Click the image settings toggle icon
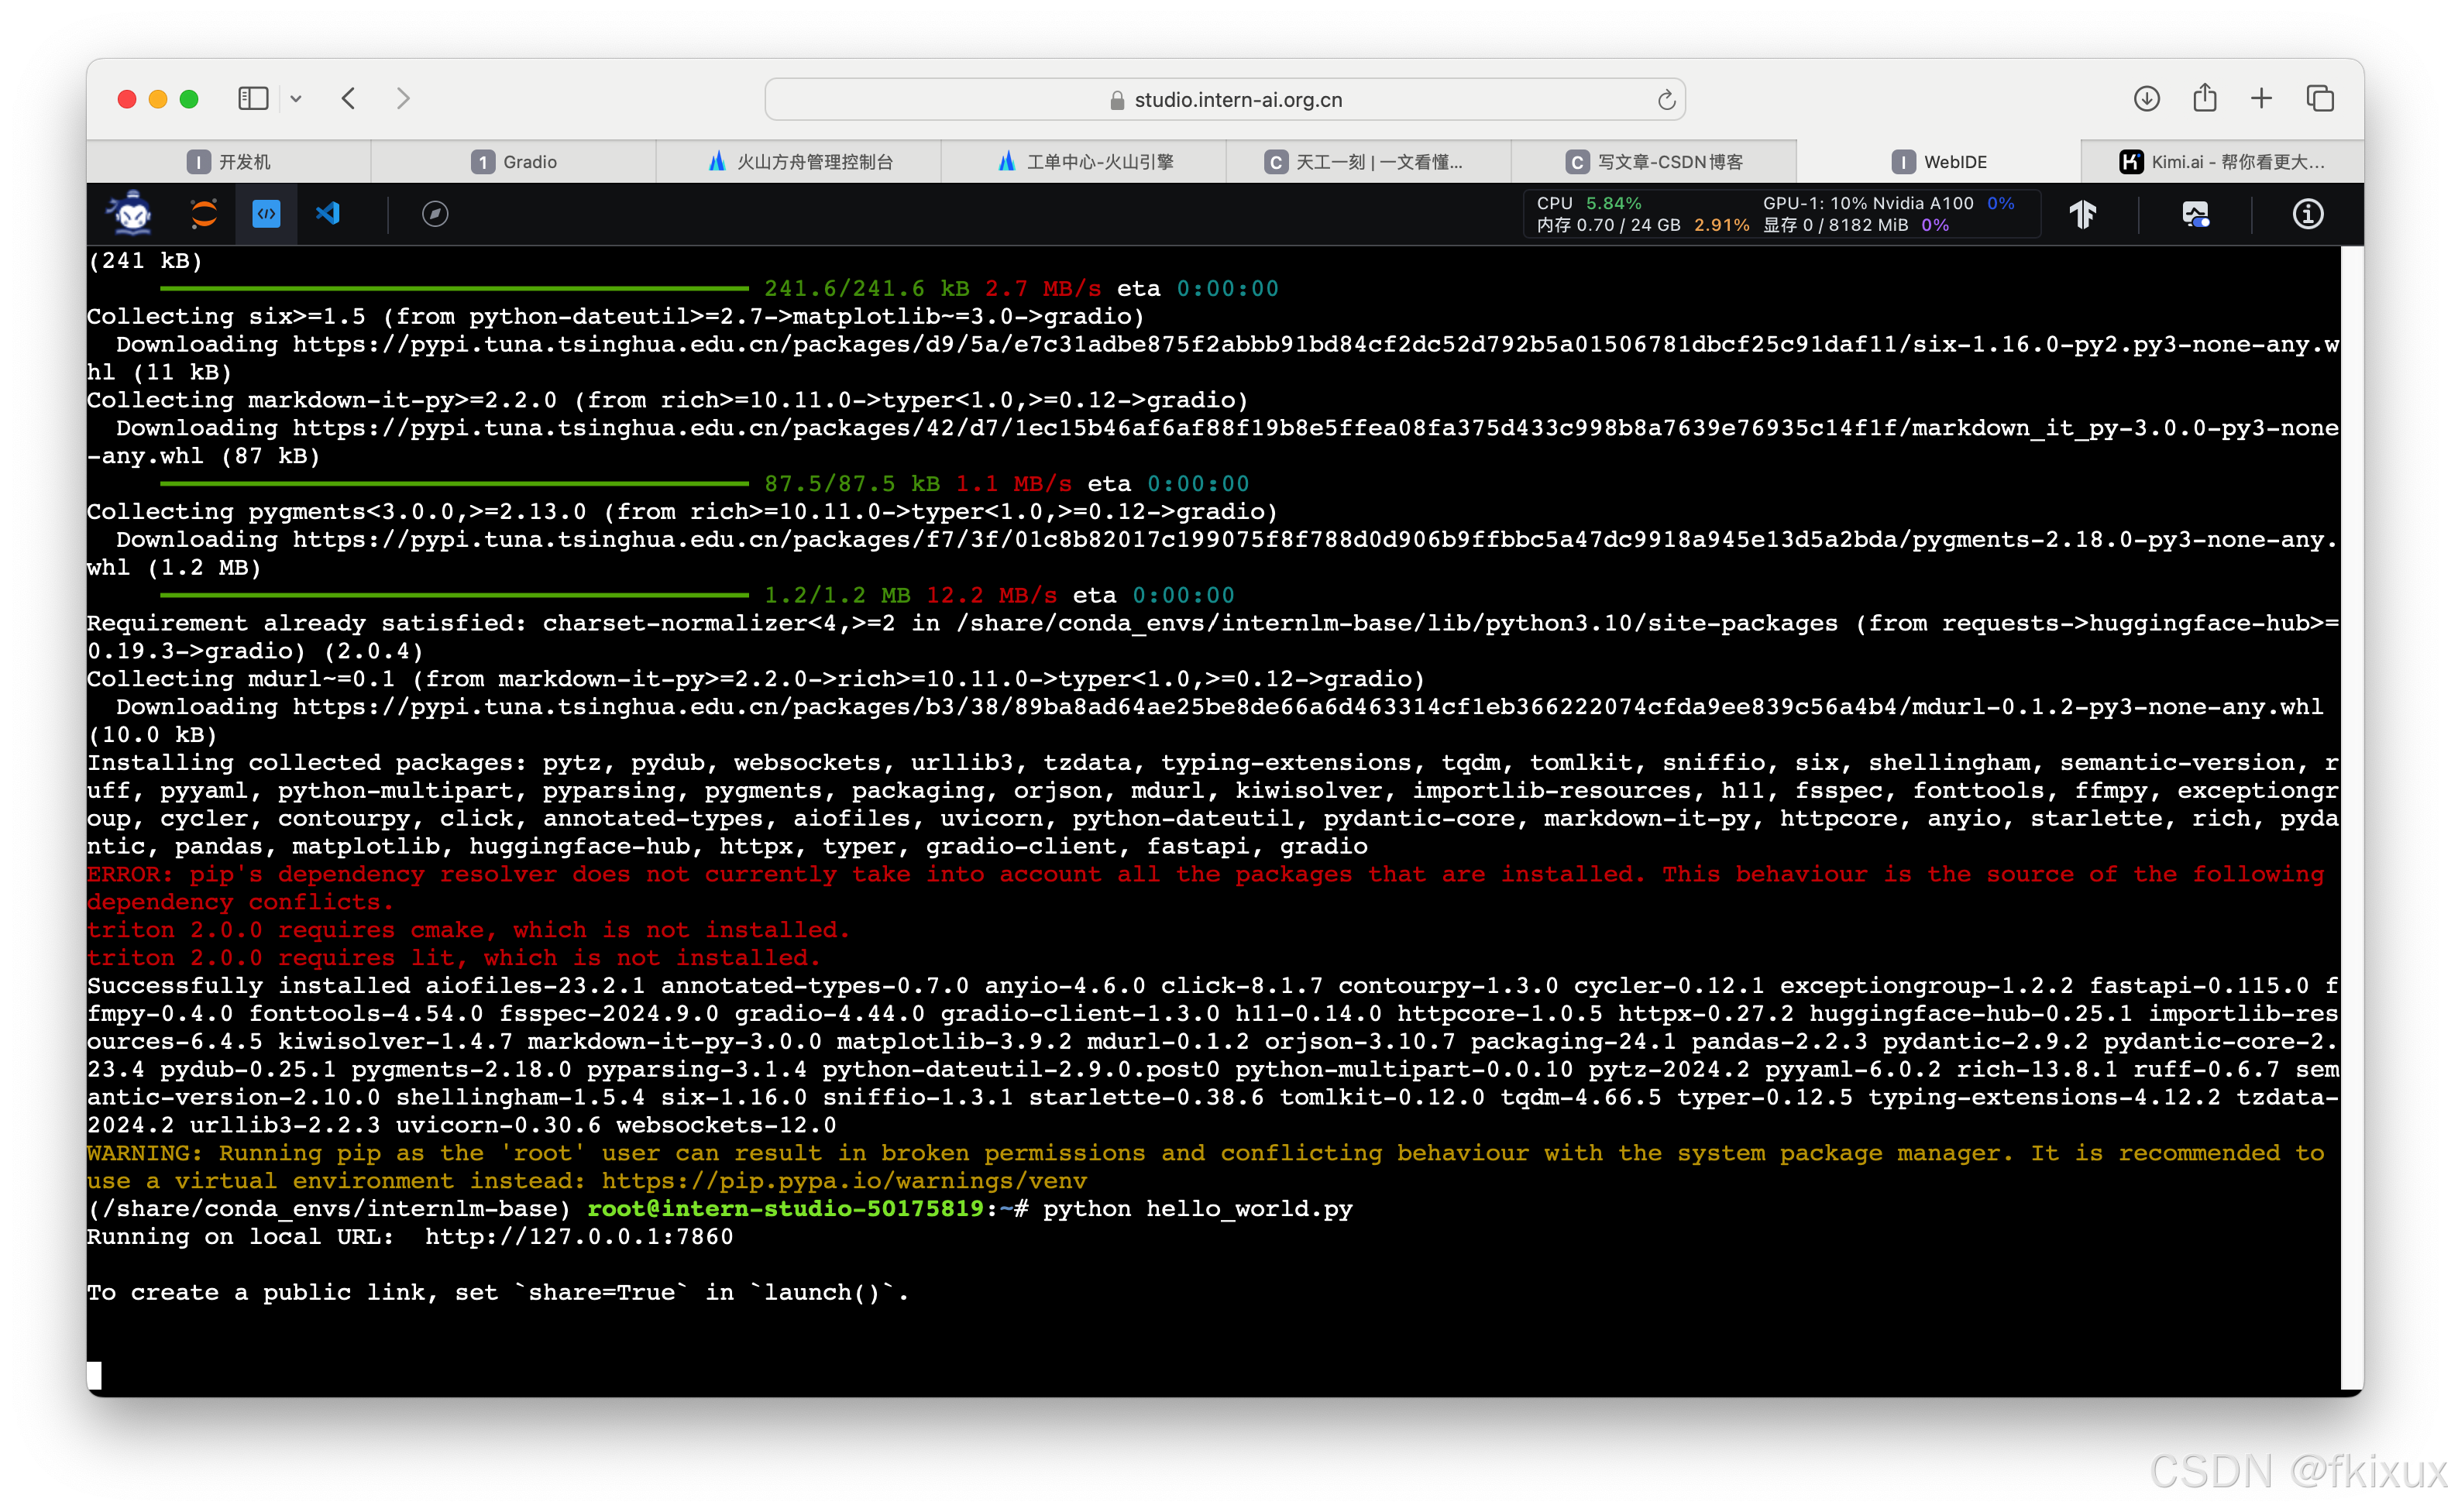The height and width of the screenshot is (1512, 2451). [2195, 214]
